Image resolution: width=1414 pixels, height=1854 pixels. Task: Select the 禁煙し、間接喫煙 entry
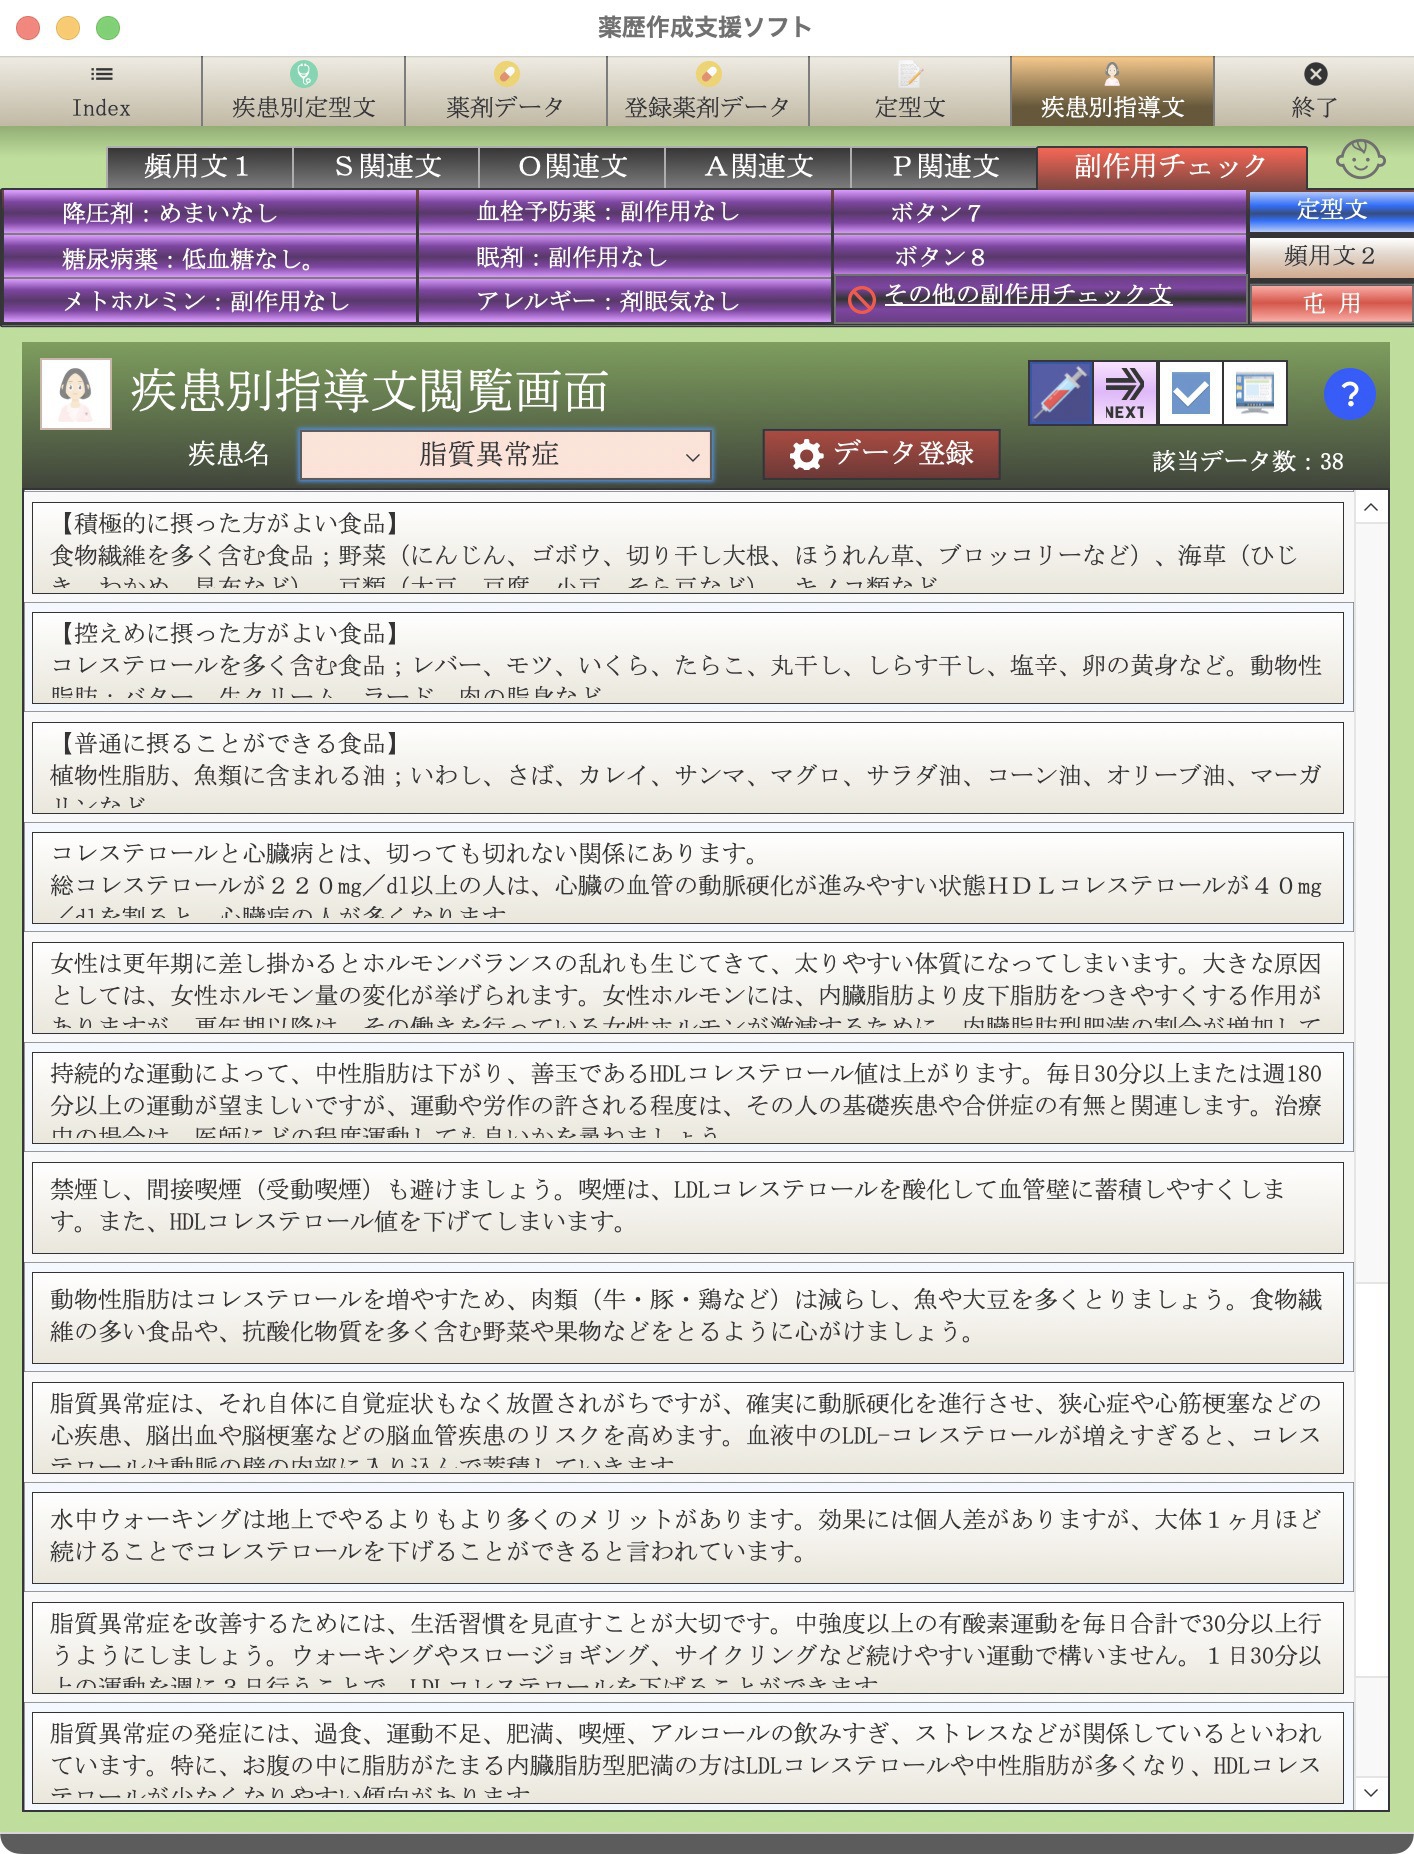click(688, 1207)
